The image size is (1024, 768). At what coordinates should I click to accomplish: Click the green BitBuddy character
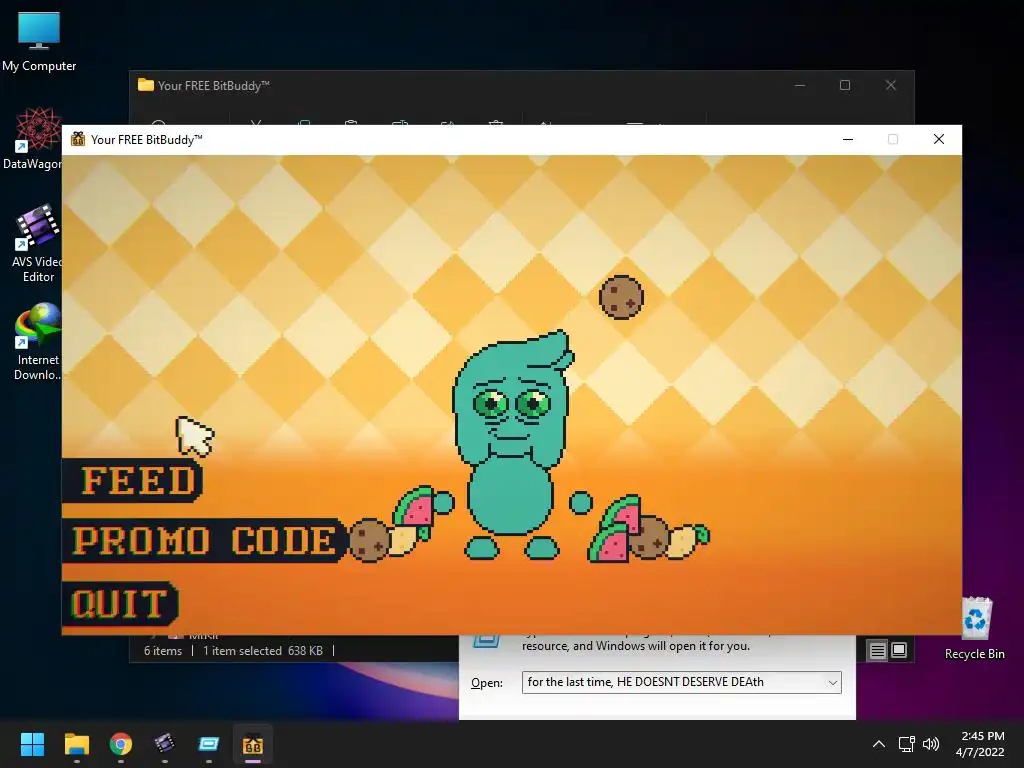click(x=513, y=446)
